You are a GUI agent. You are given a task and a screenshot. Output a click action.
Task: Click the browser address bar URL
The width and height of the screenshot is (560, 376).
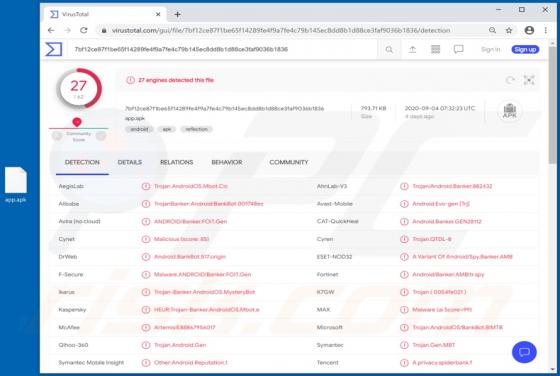[x=281, y=30]
